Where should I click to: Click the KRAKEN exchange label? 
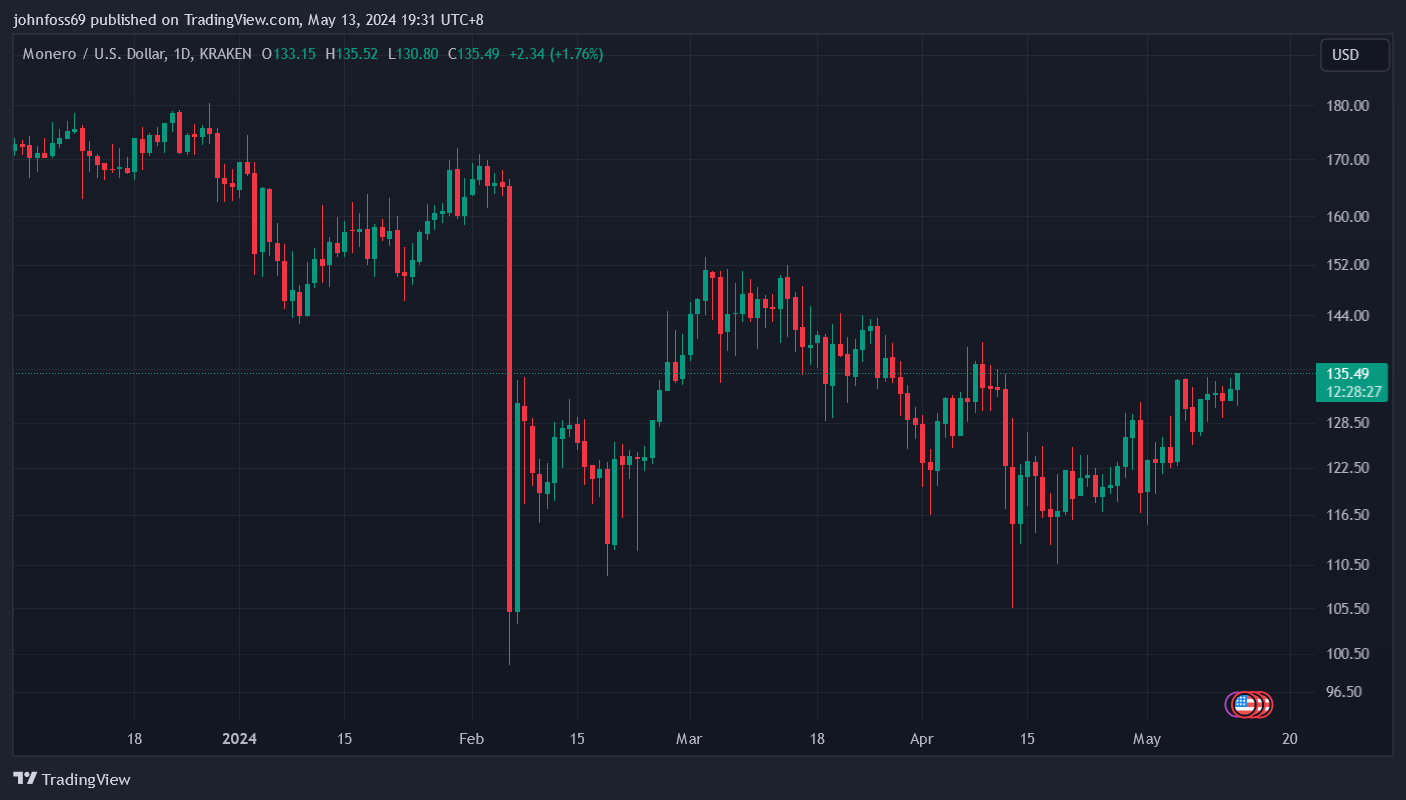pyautogui.click(x=225, y=54)
